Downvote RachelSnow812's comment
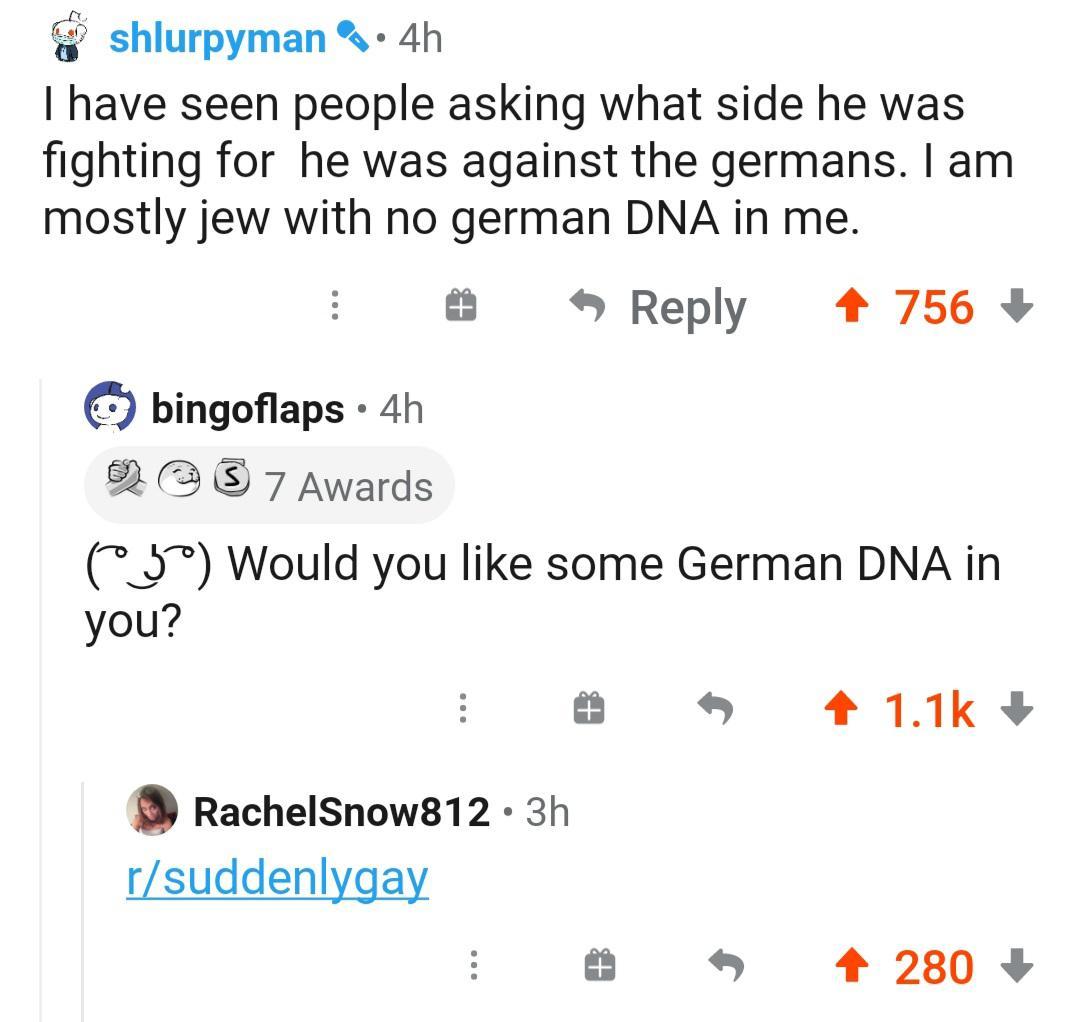 pos(1016,966)
